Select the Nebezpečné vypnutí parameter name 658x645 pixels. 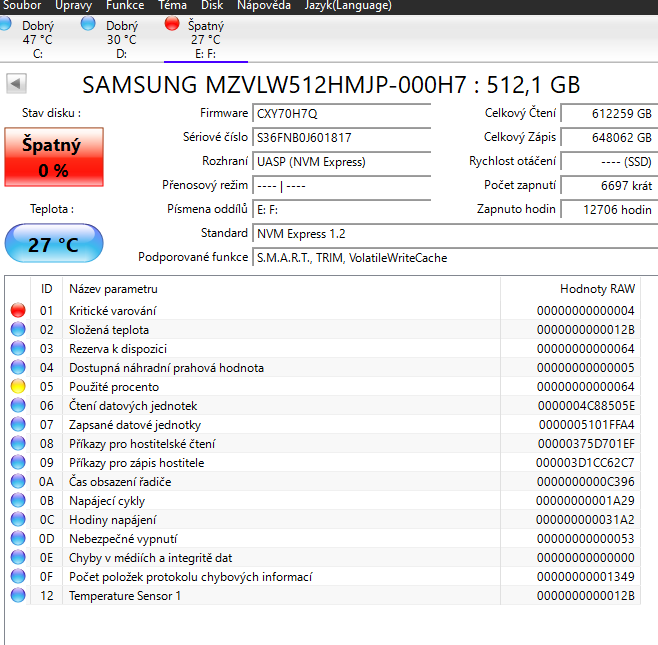click(123, 539)
